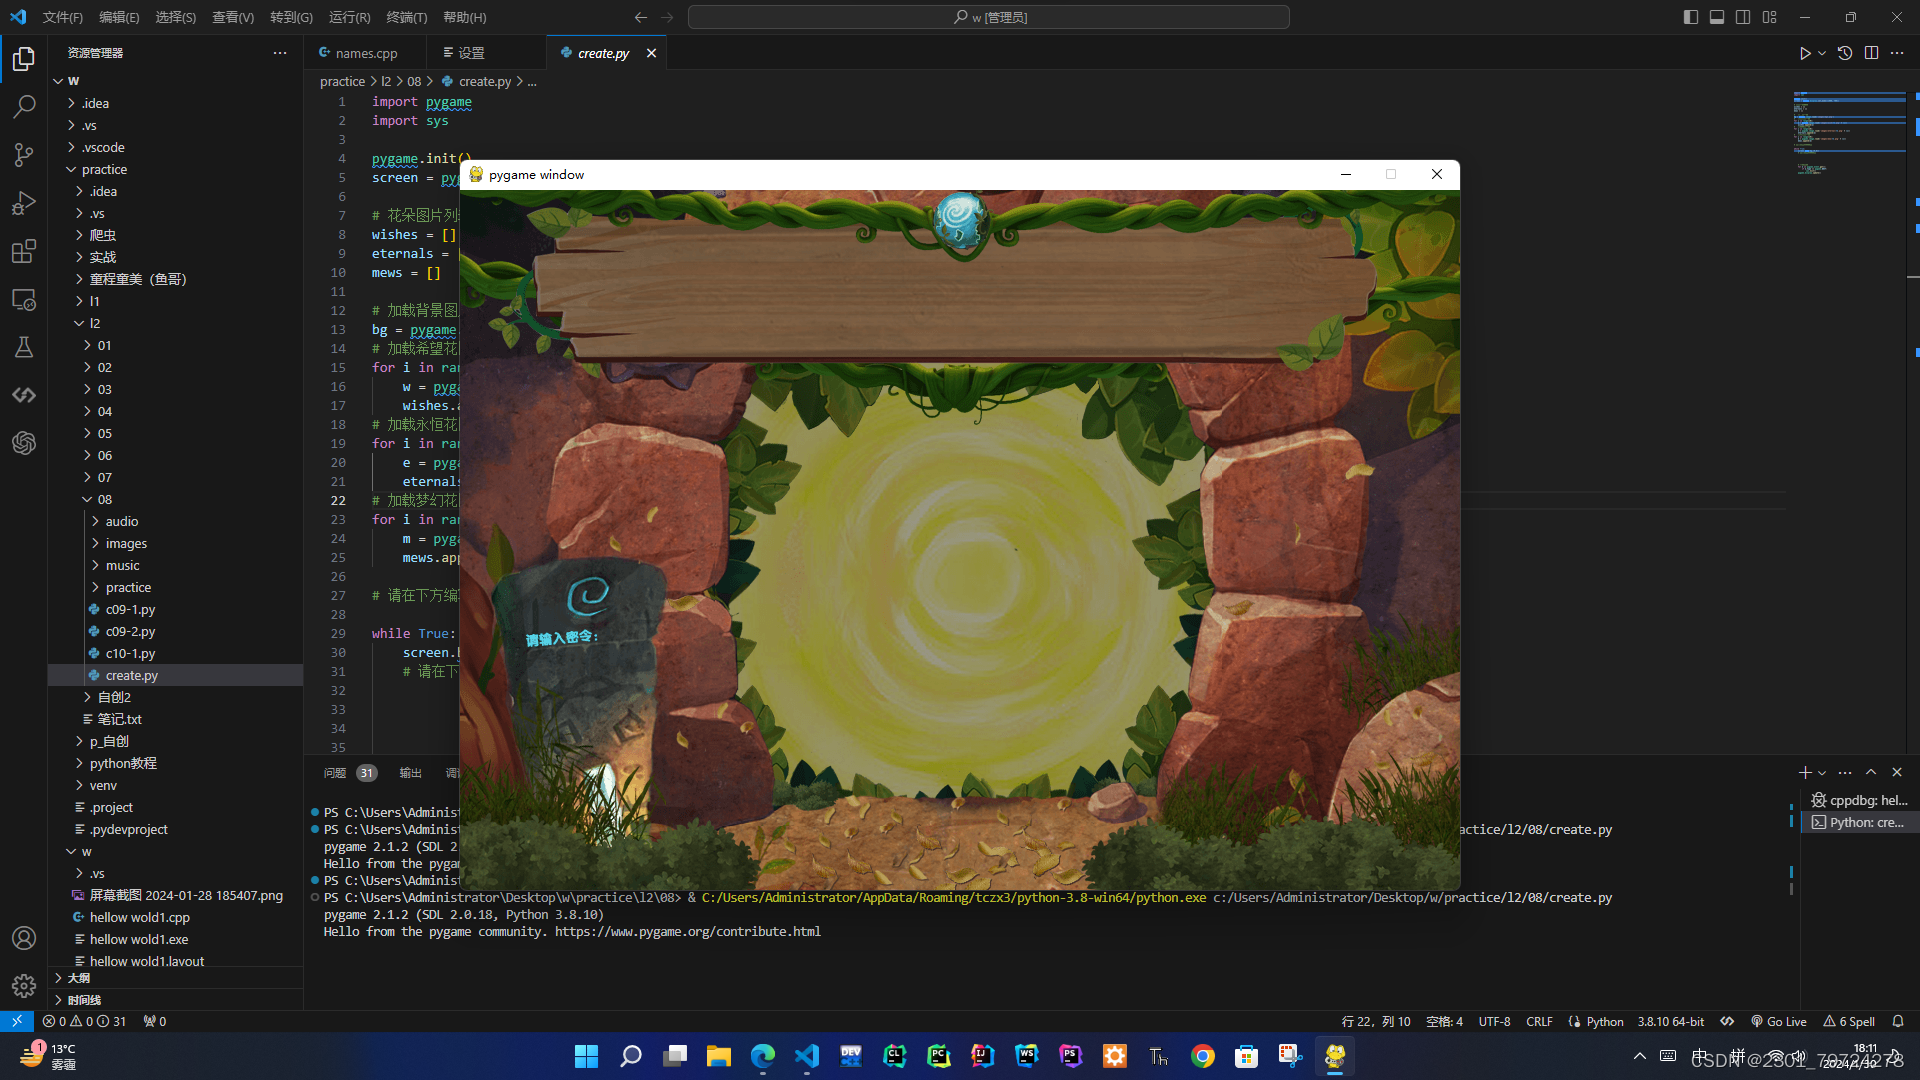Click the Python language mode indicator
Screen dimensions: 1920x1080
(x=1604, y=1021)
